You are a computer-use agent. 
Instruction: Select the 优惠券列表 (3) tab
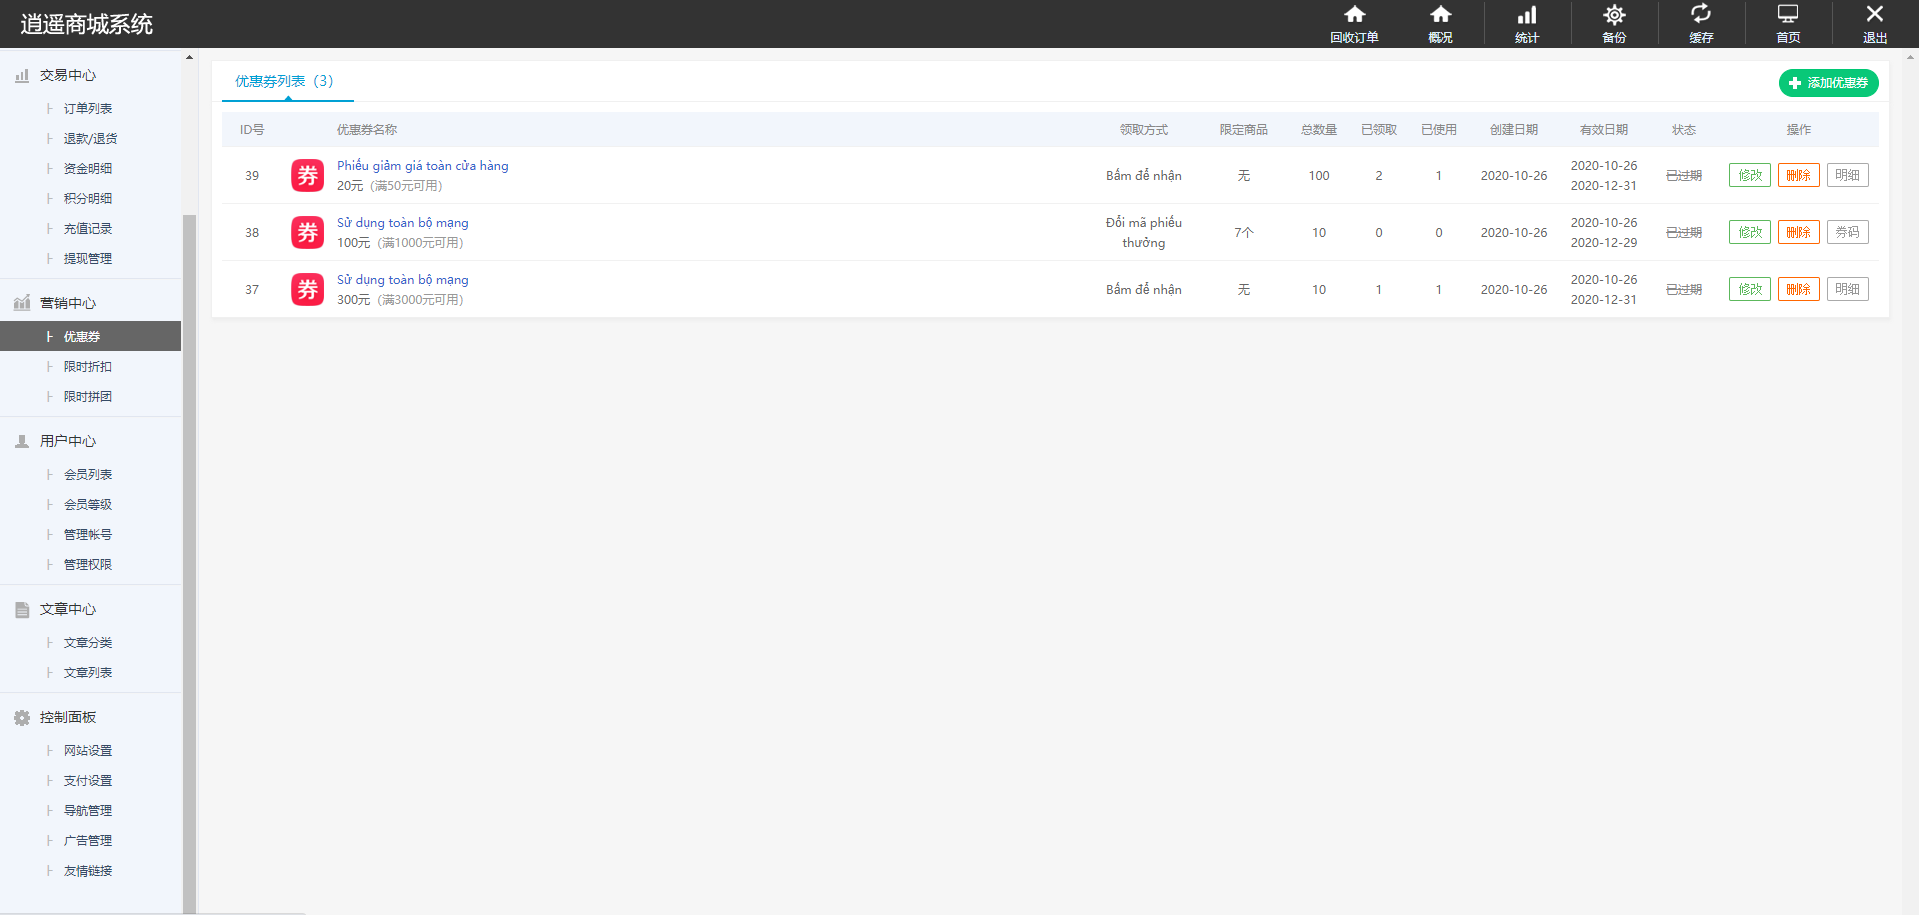pyautogui.click(x=287, y=81)
